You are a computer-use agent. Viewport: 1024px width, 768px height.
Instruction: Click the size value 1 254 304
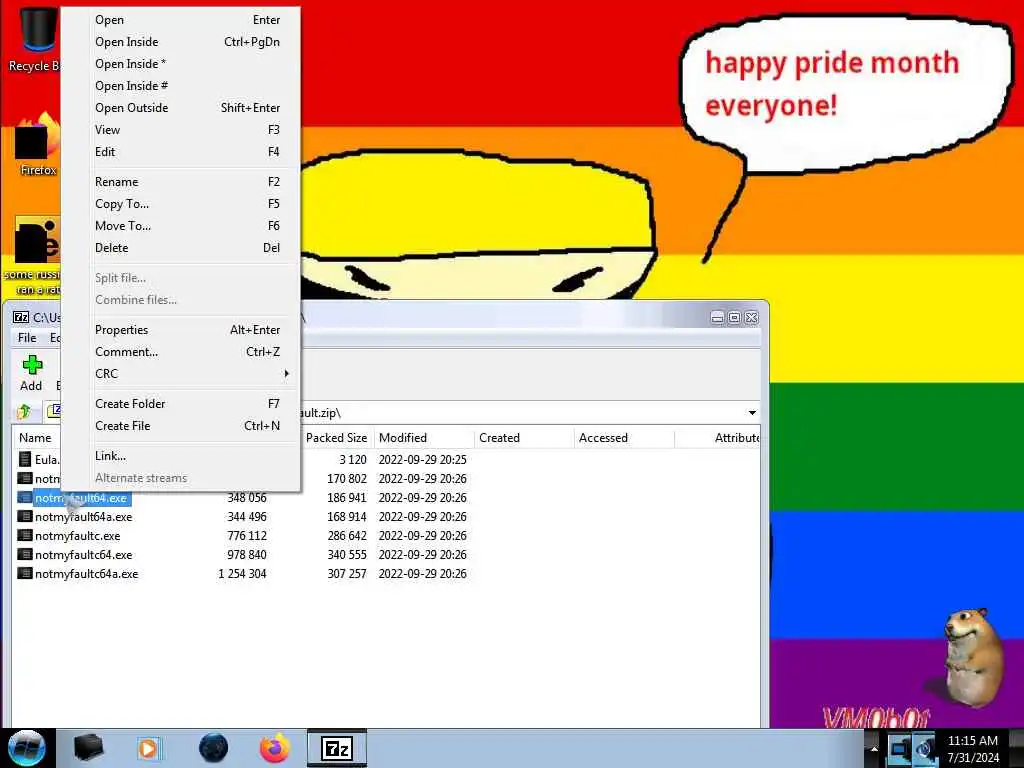(242, 573)
